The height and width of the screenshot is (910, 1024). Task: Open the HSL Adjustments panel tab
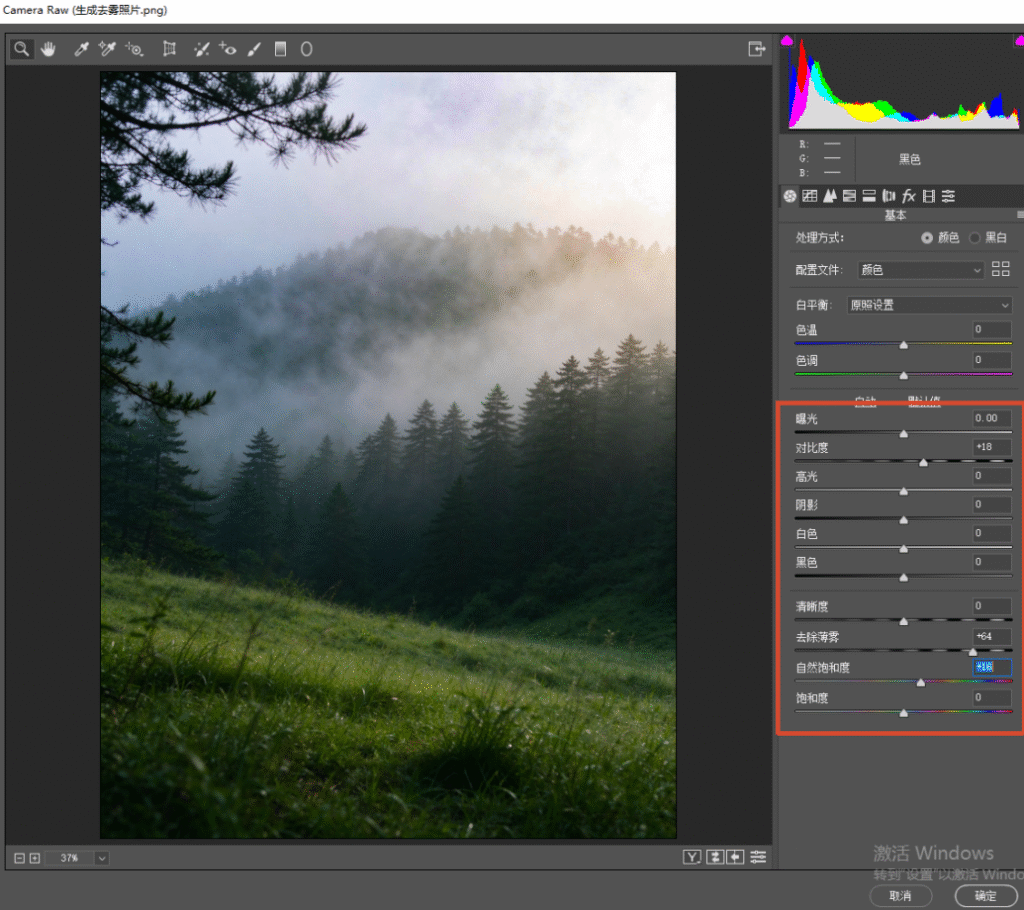849,196
